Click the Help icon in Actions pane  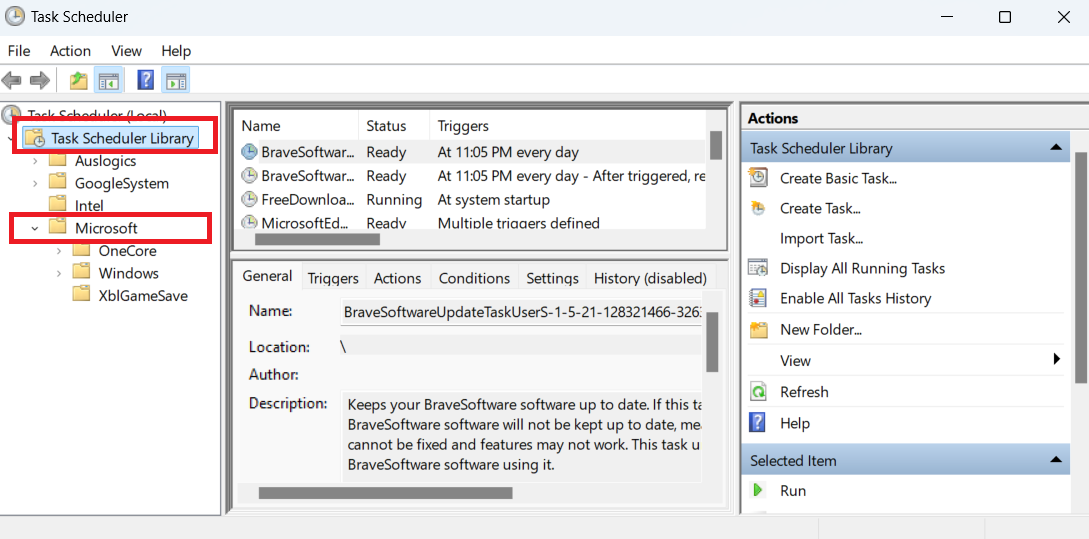[758, 422]
